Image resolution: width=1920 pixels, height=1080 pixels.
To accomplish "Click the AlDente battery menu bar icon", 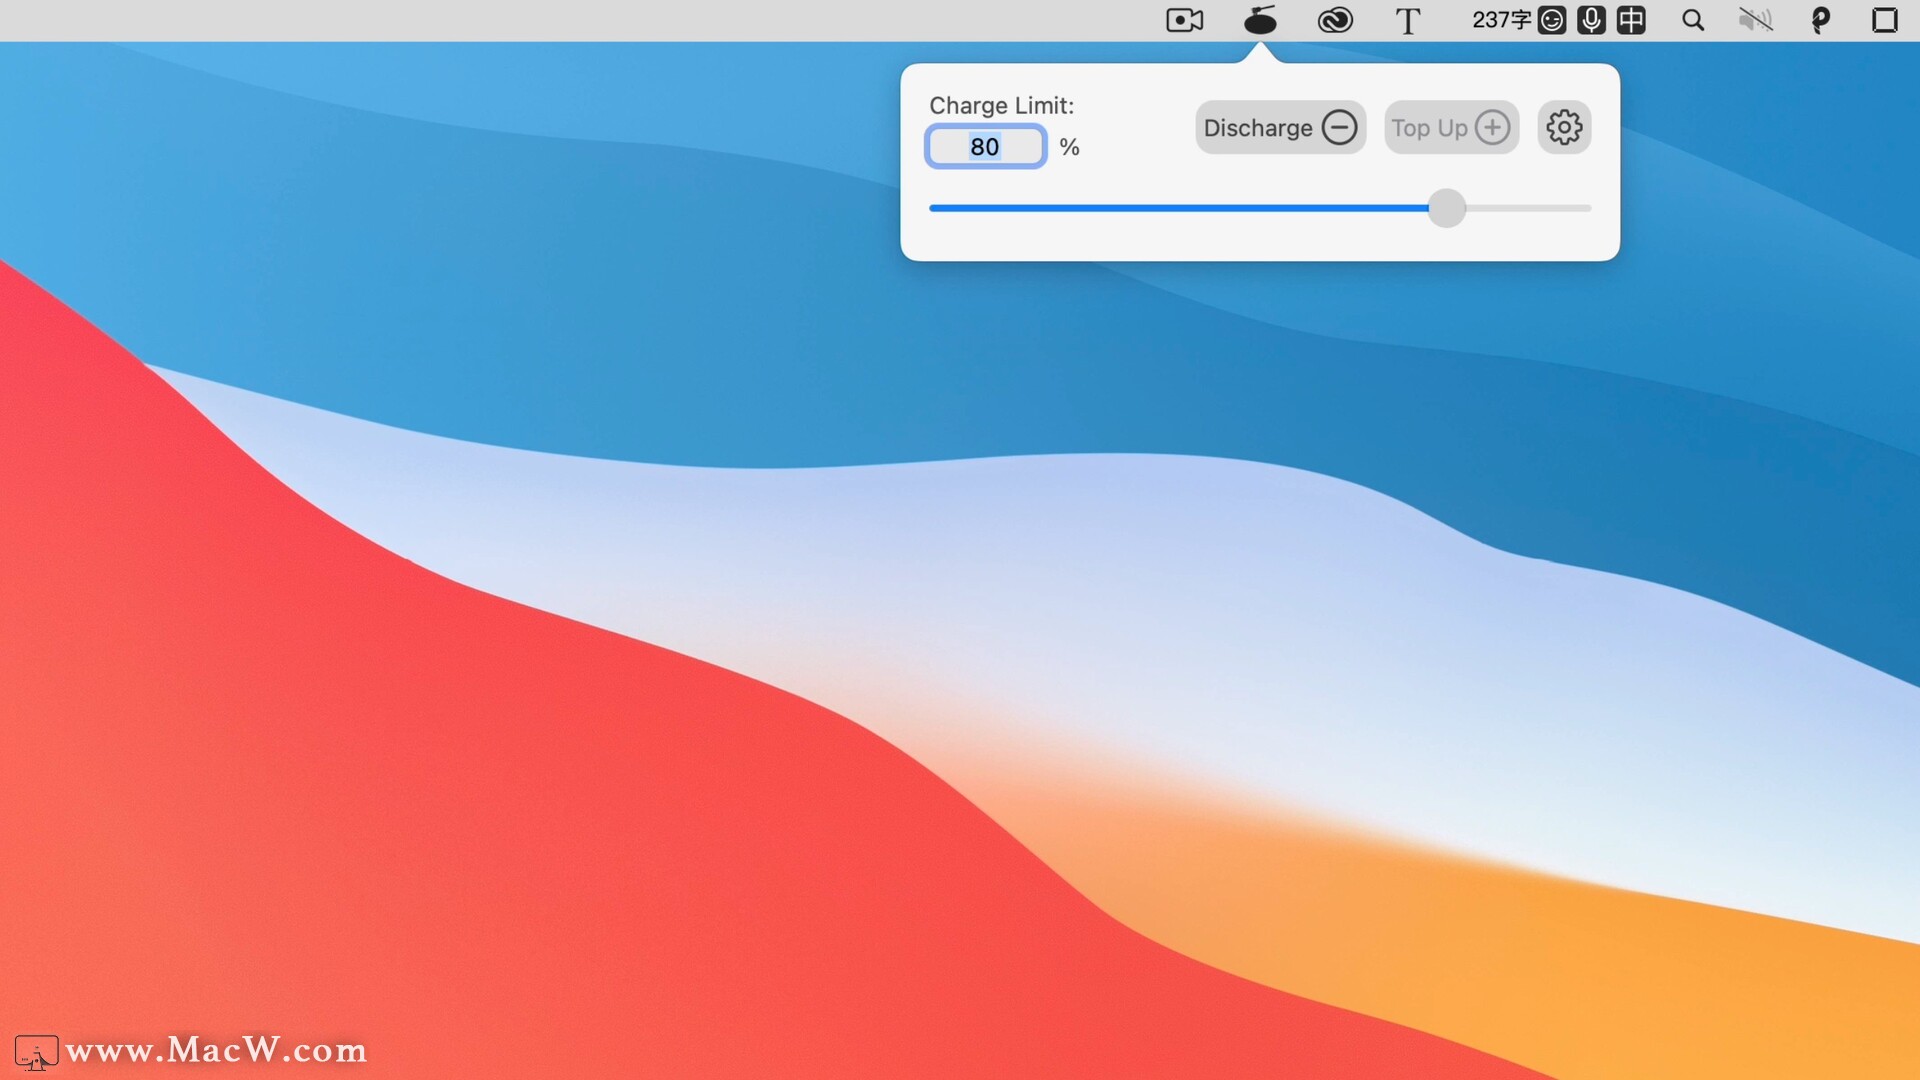I will point(1260,20).
